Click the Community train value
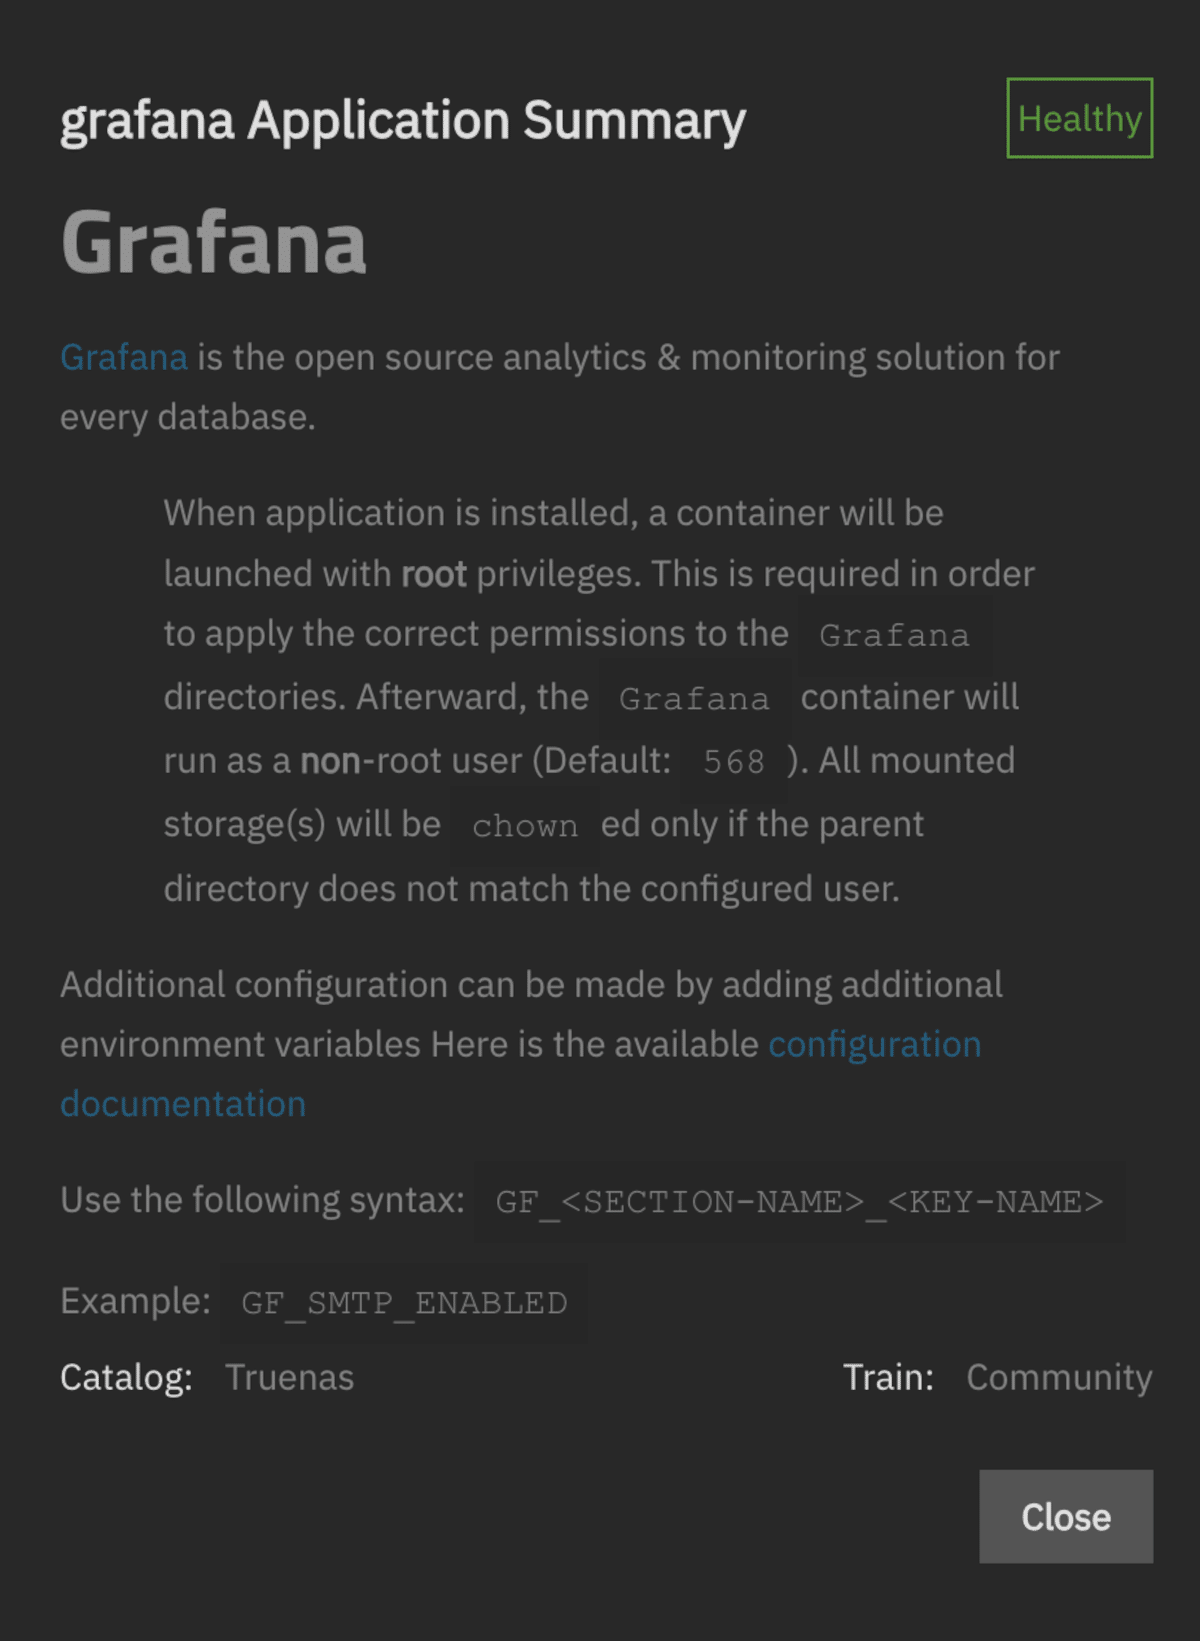 pos(1059,1378)
